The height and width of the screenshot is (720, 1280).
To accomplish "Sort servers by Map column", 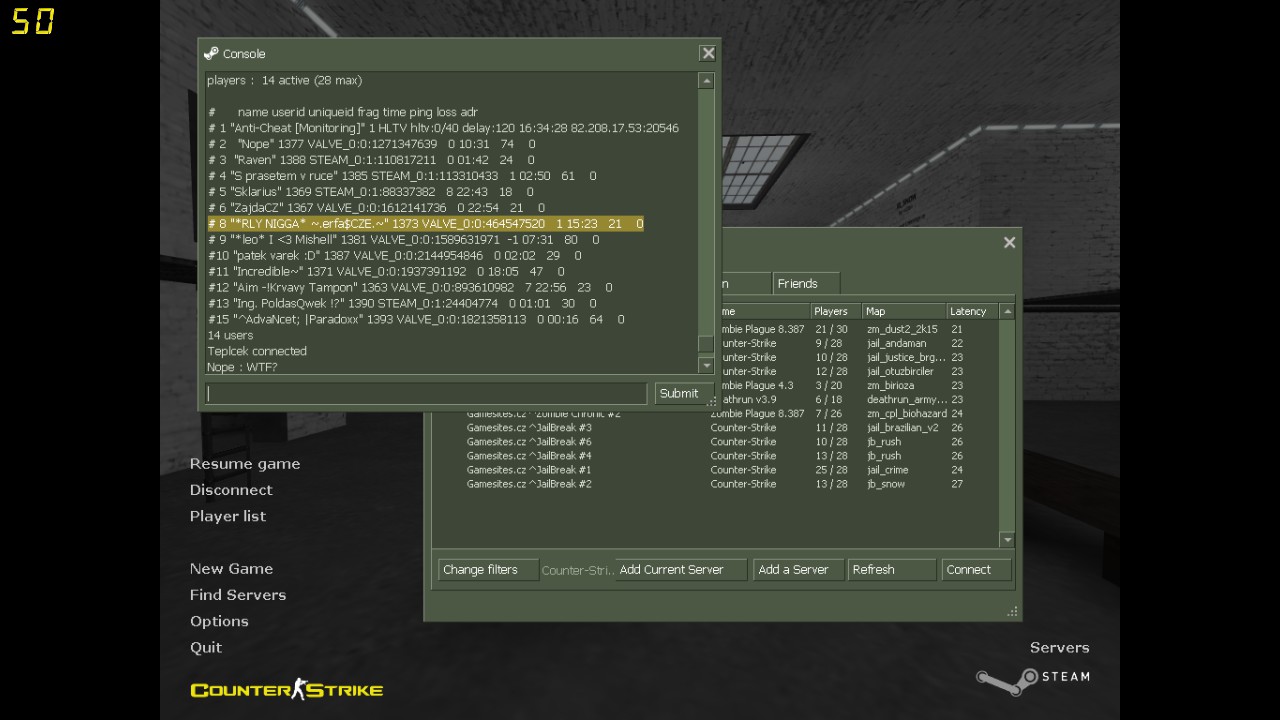I will pos(904,311).
